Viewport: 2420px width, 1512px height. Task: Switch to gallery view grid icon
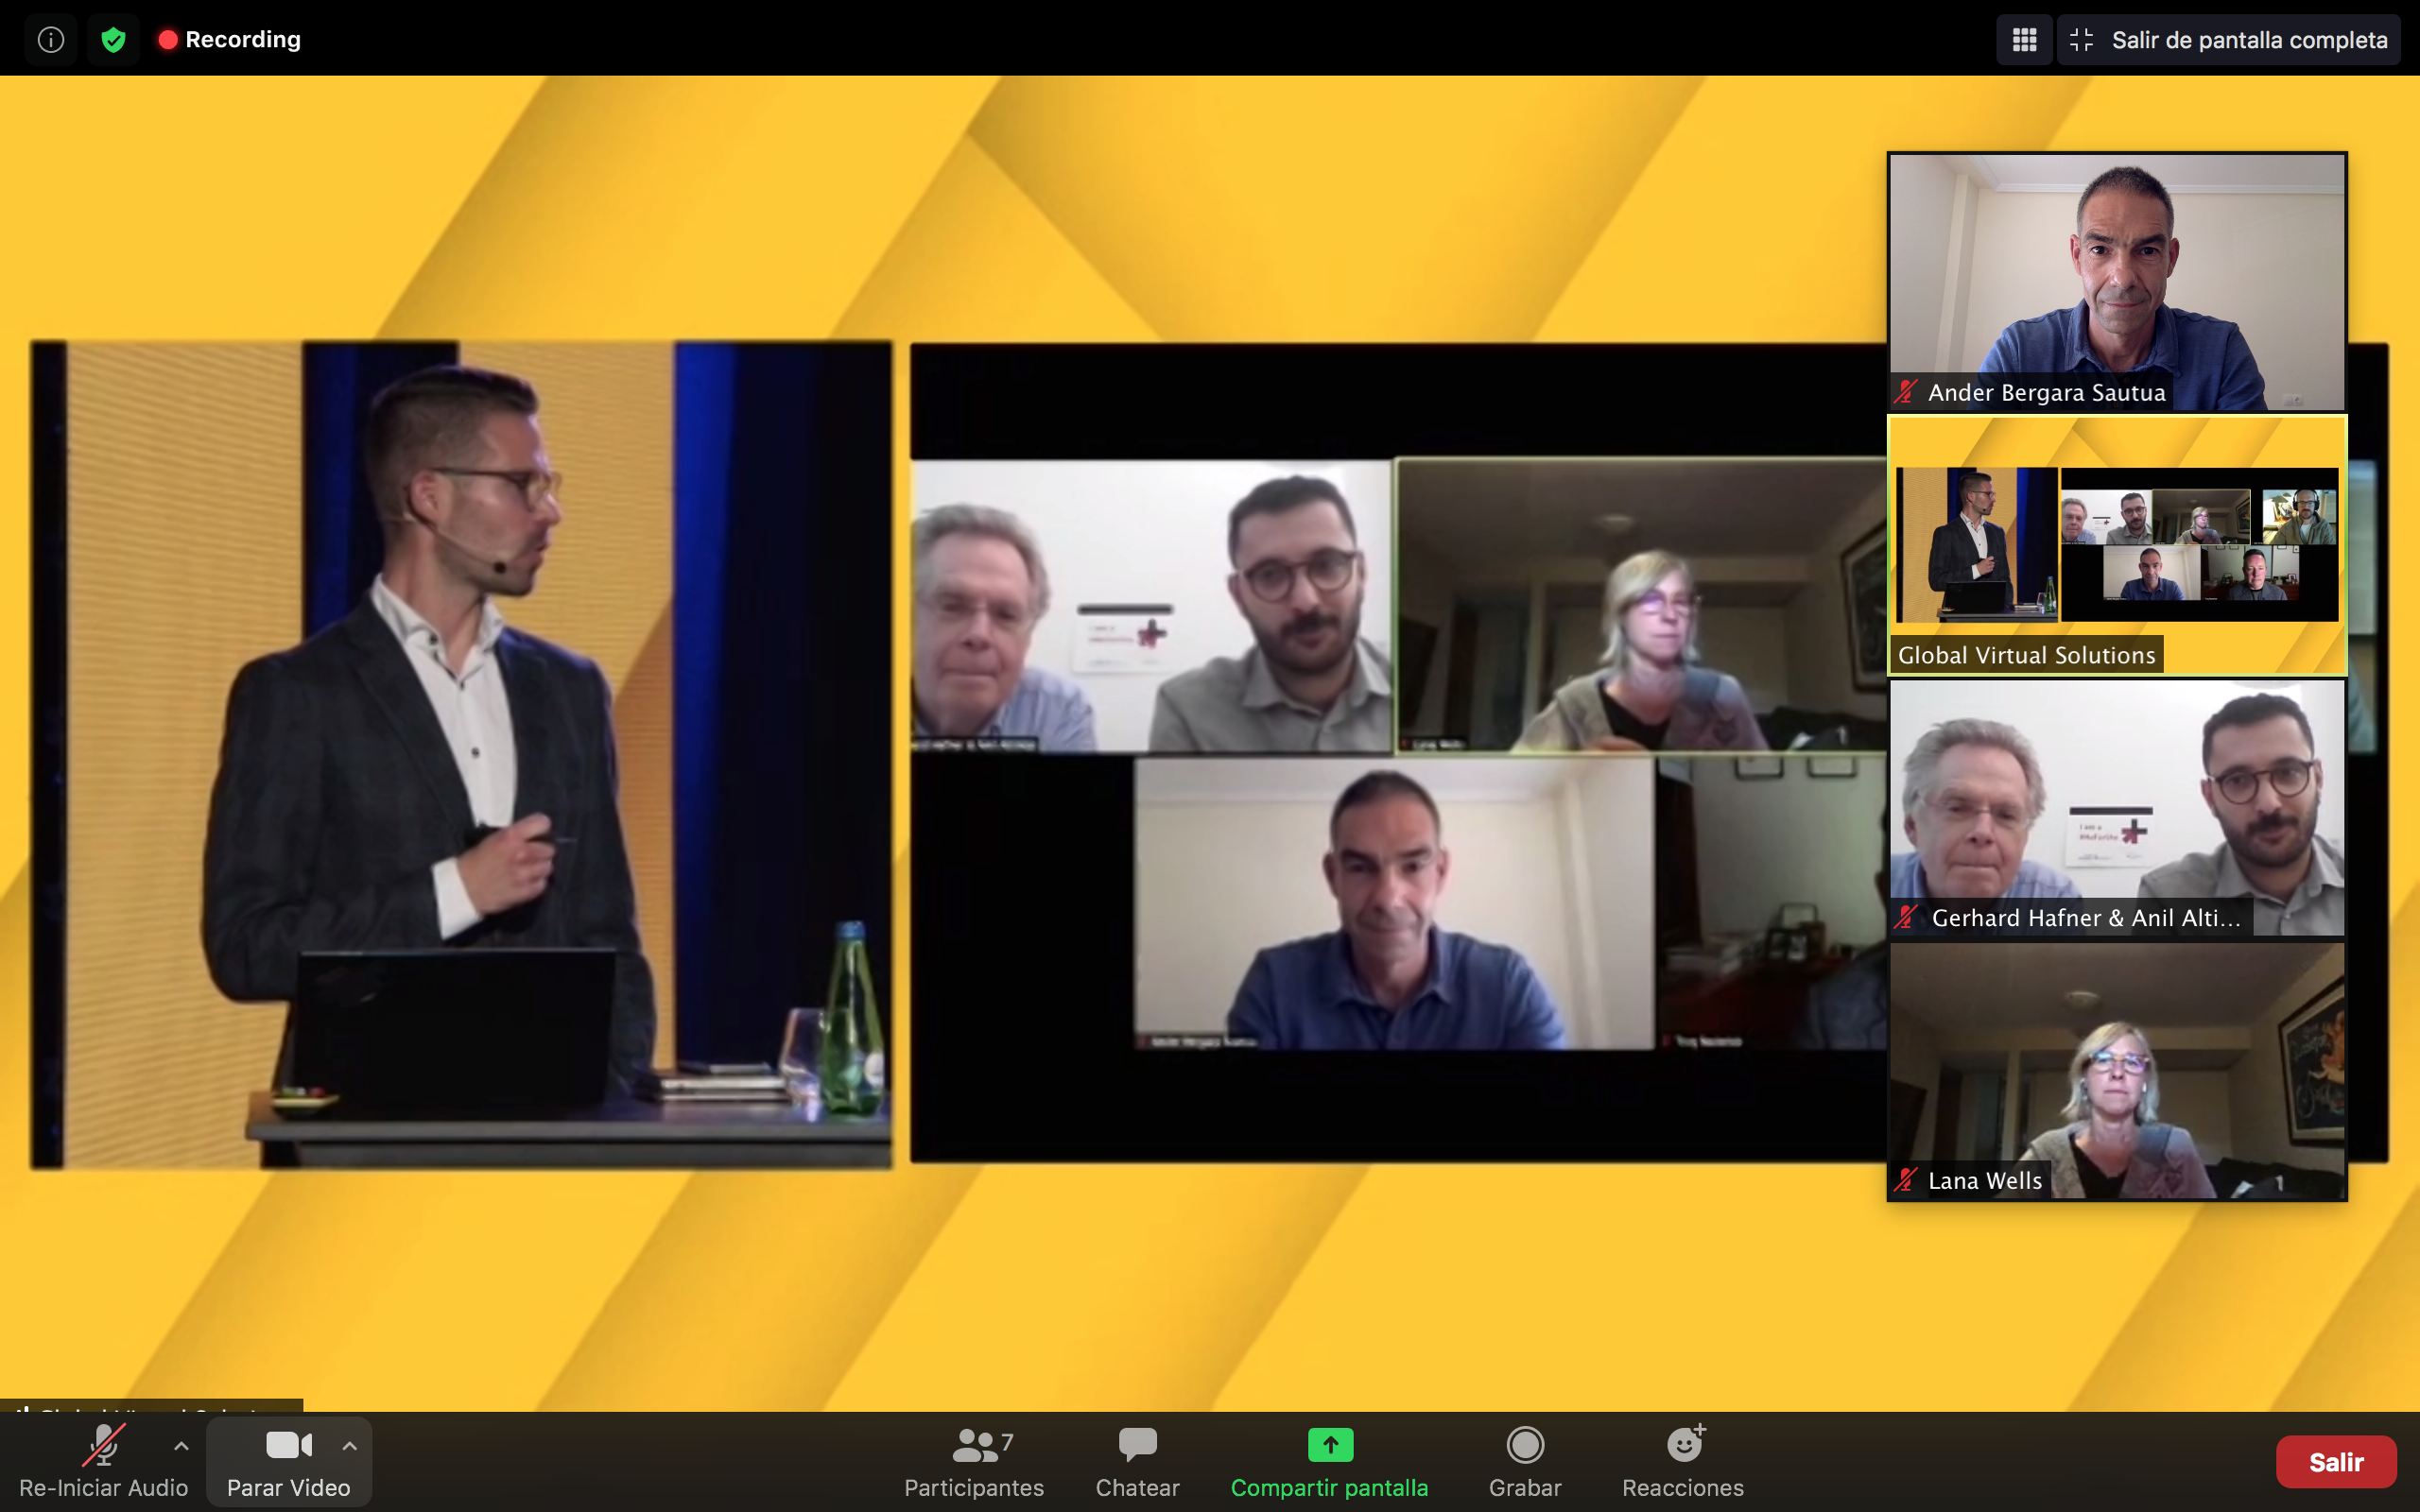2024,39
